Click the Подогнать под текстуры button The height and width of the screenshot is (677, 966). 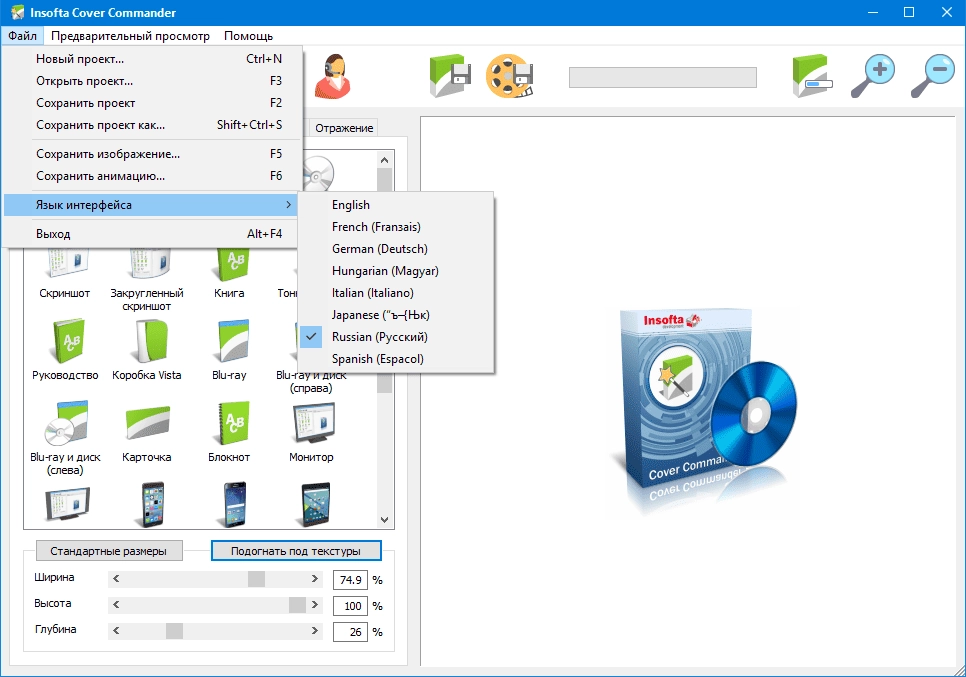[x=296, y=551]
